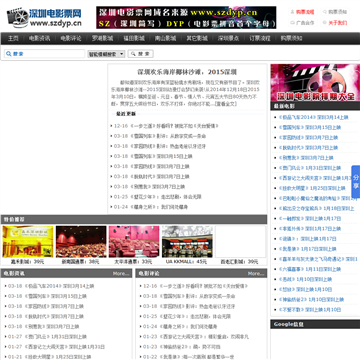This screenshot has width=360, height=360.
Task: Open the 购票流程 link with person icon
Action: (302, 12)
